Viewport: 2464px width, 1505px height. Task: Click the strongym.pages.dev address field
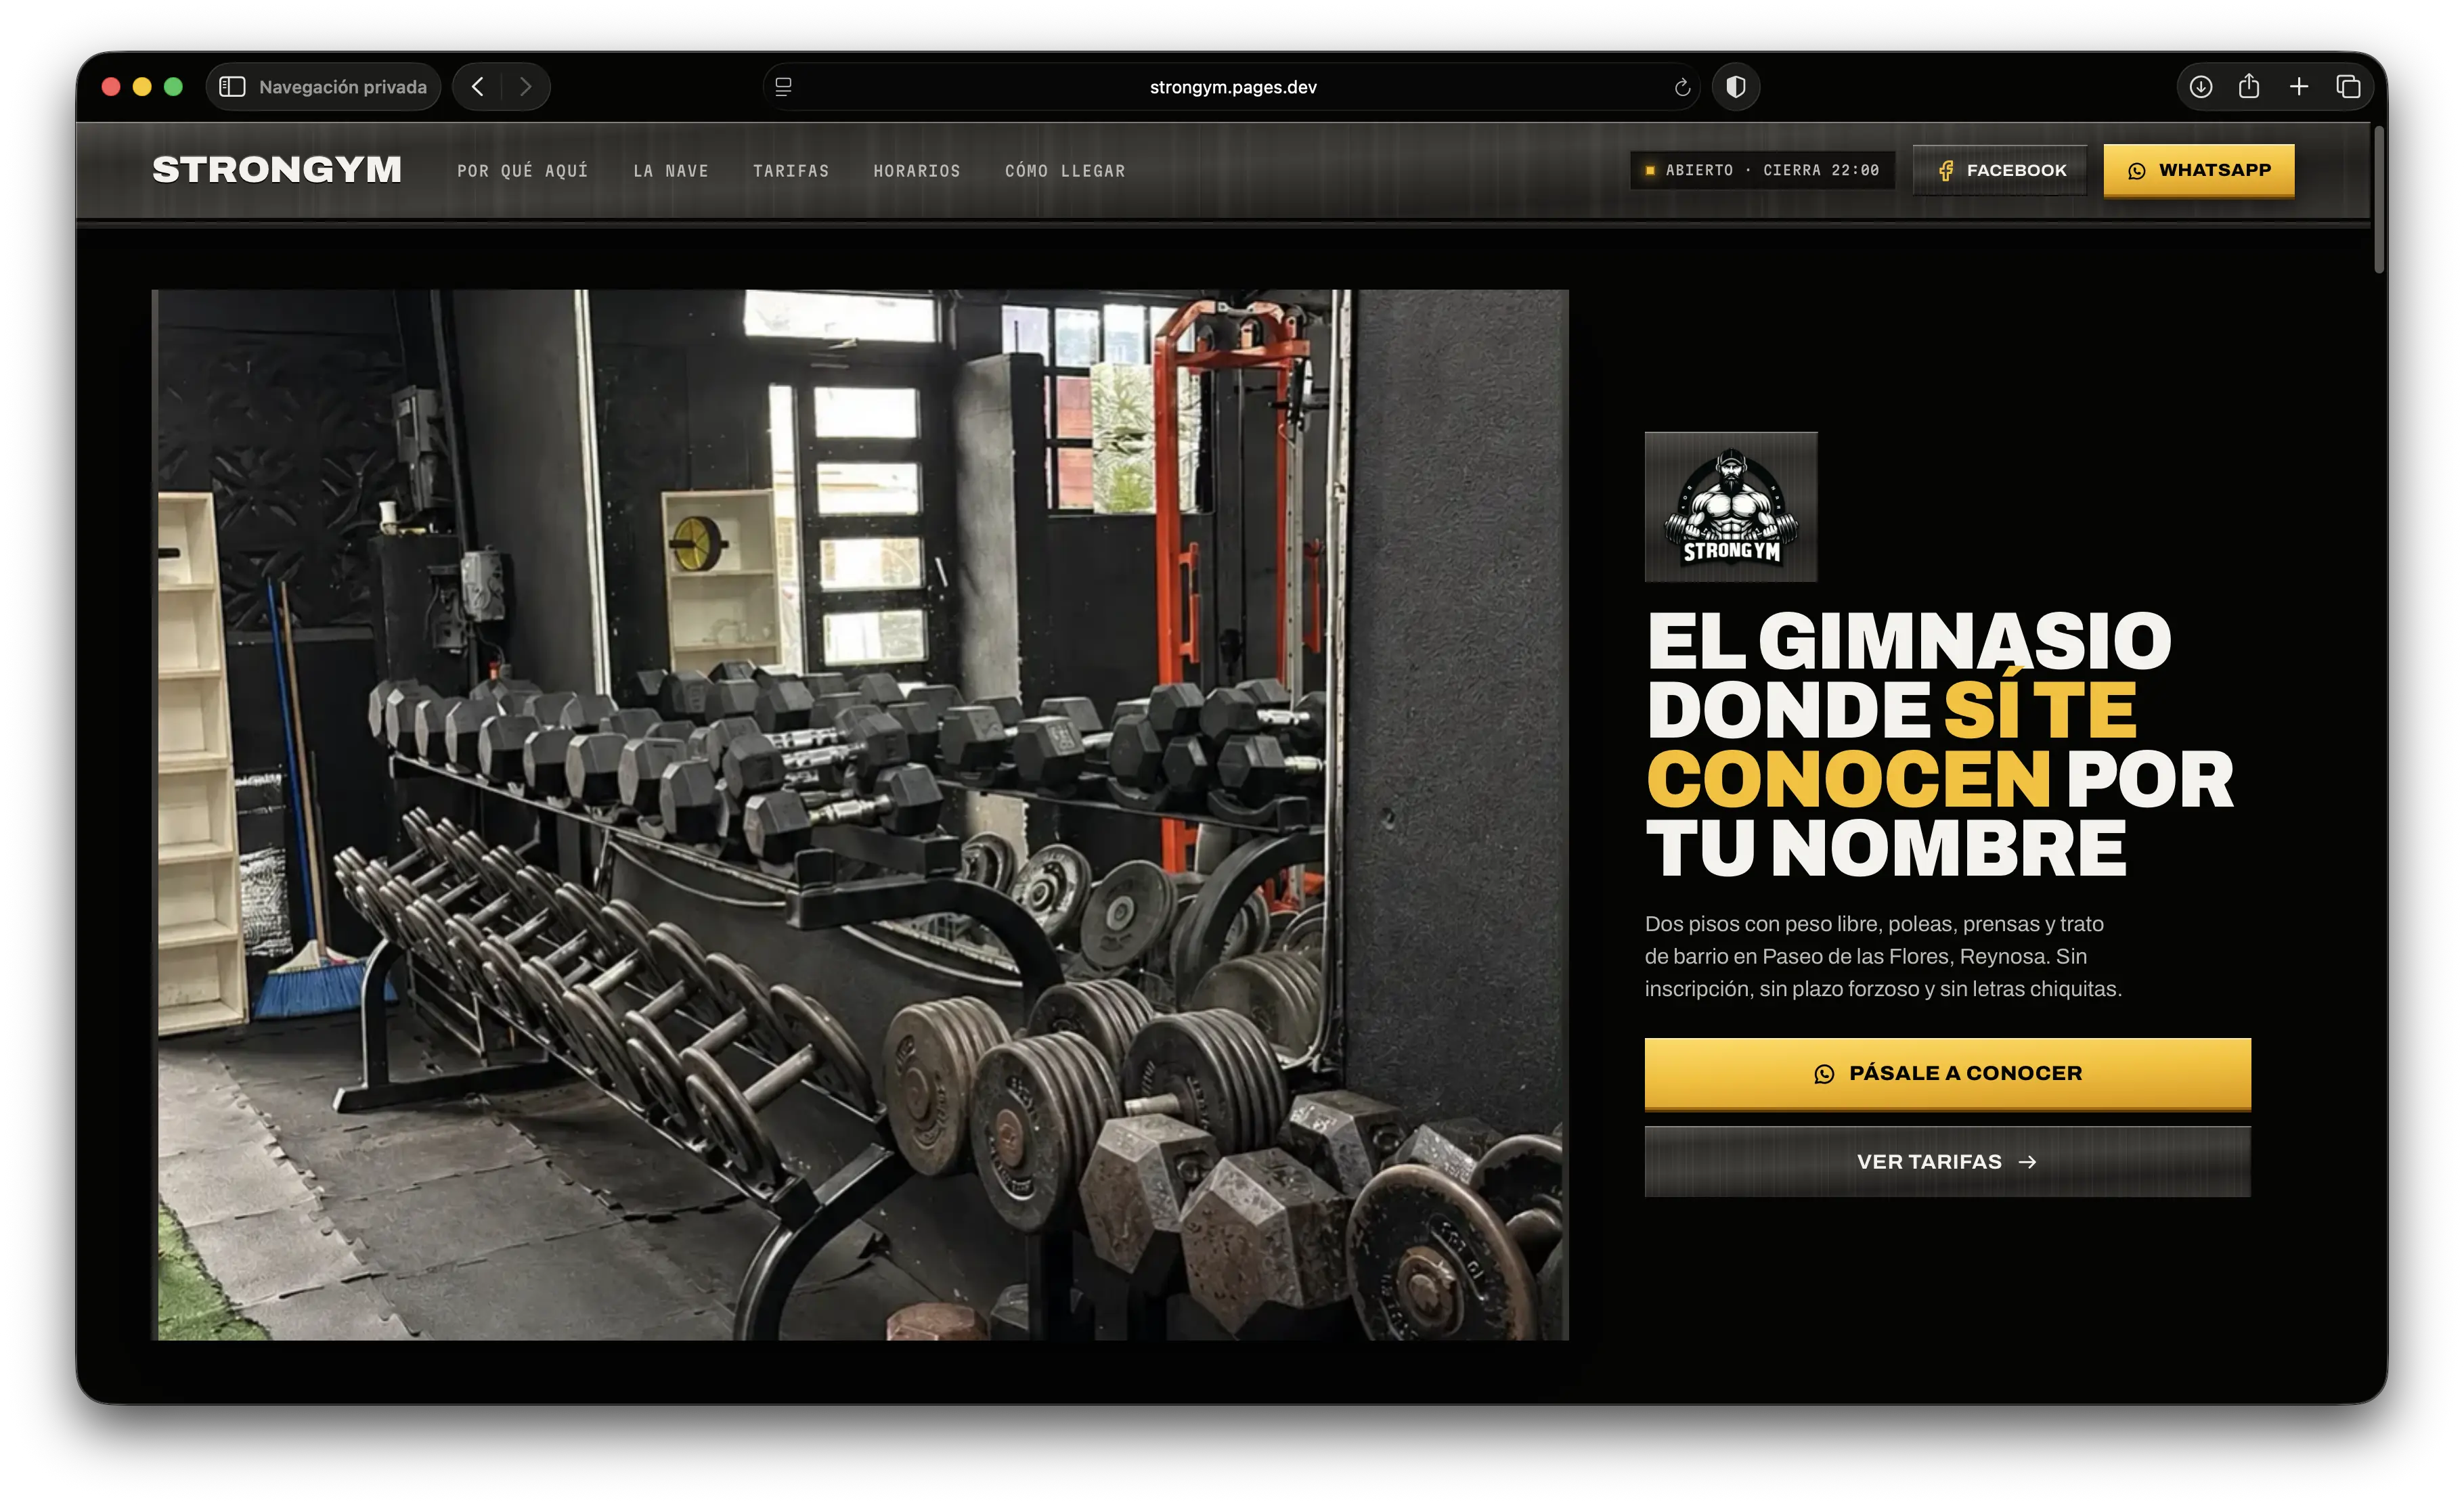[x=1233, y=87]
